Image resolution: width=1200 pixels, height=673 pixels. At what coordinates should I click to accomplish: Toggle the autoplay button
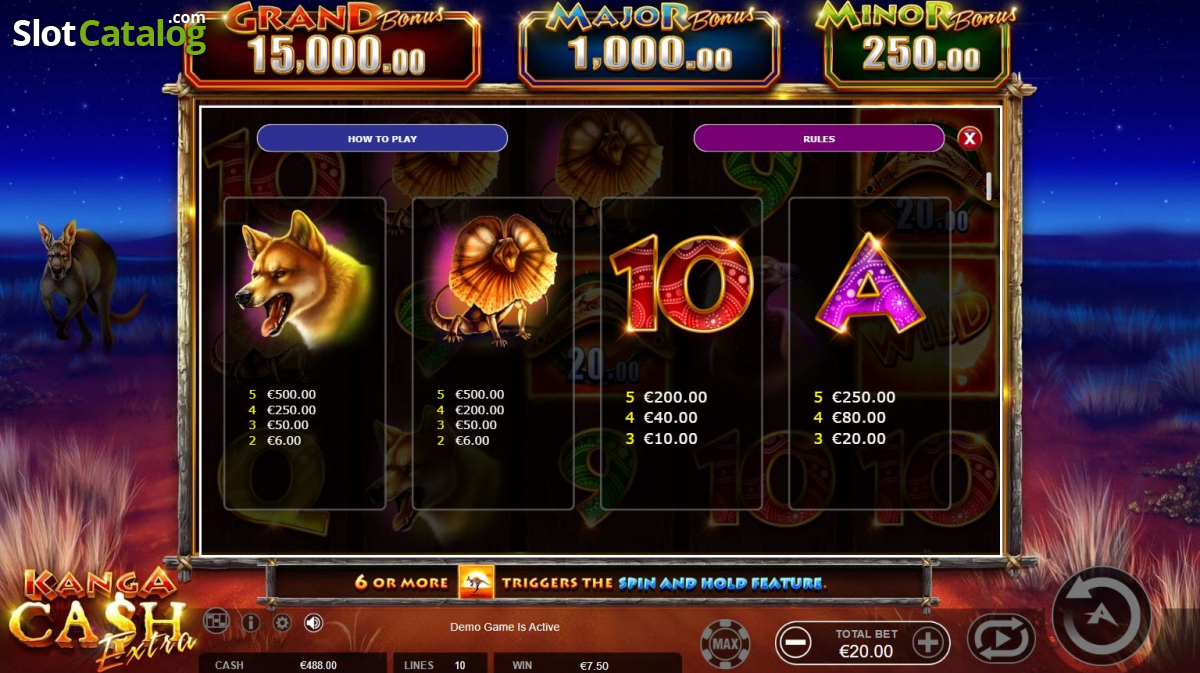coord(1001,639)
